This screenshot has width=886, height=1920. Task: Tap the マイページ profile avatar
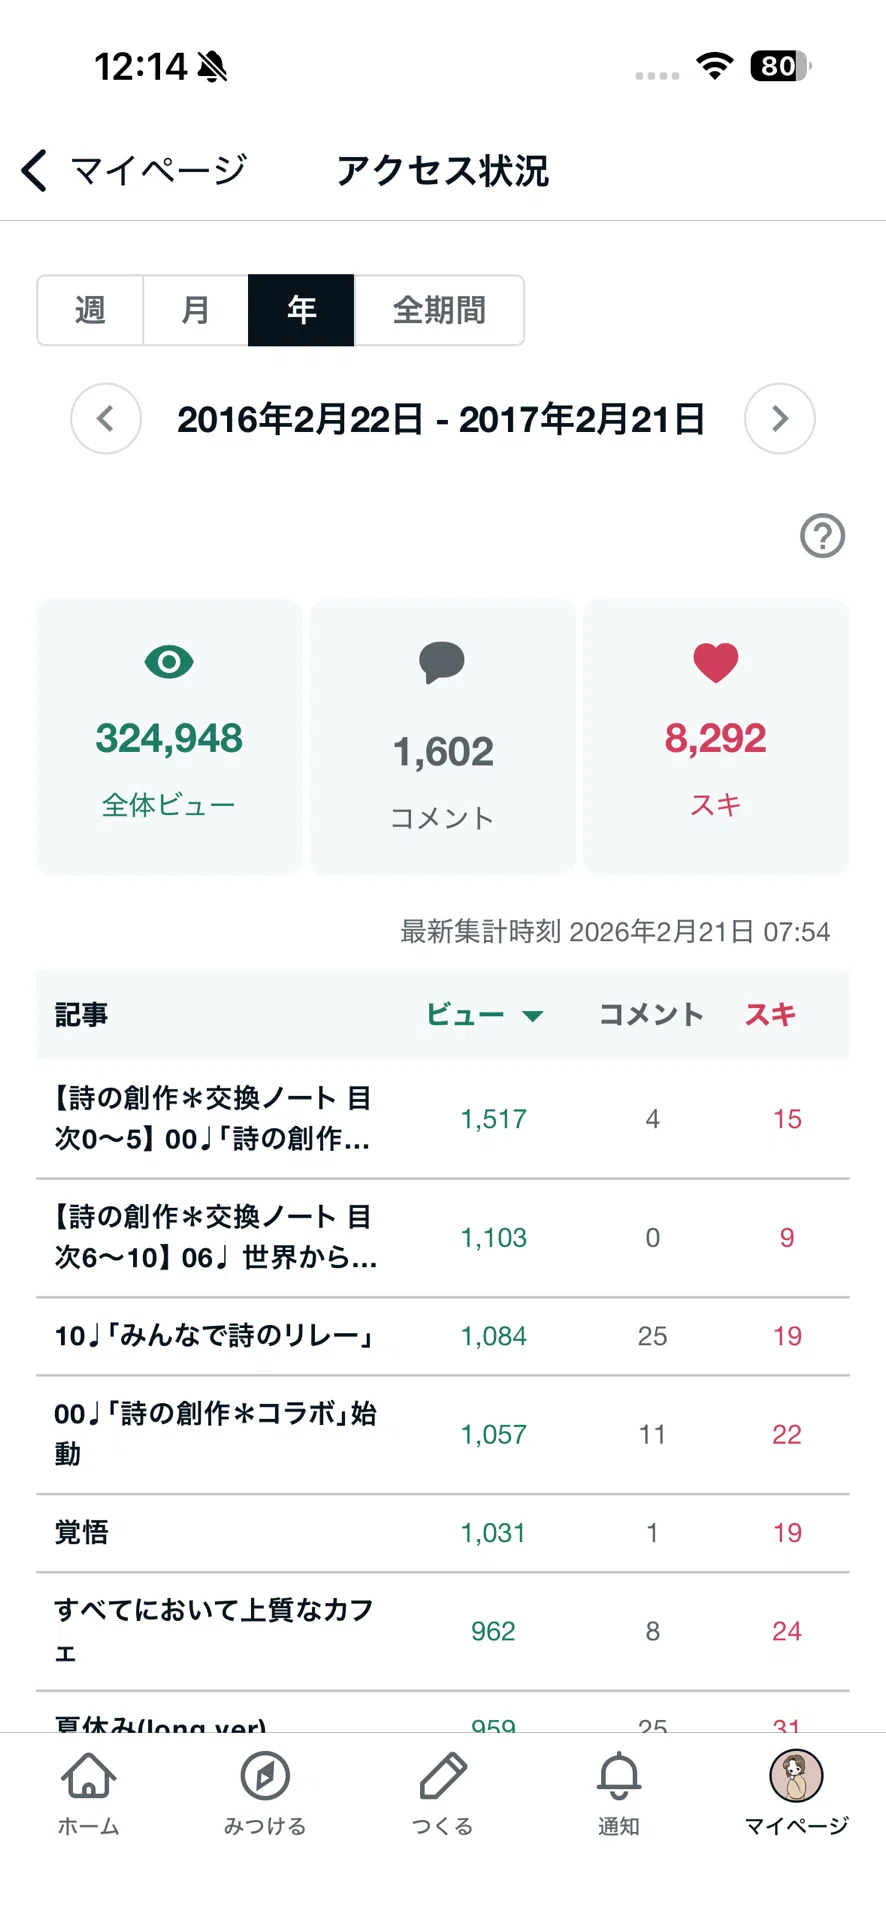[x=796, y=1775]
